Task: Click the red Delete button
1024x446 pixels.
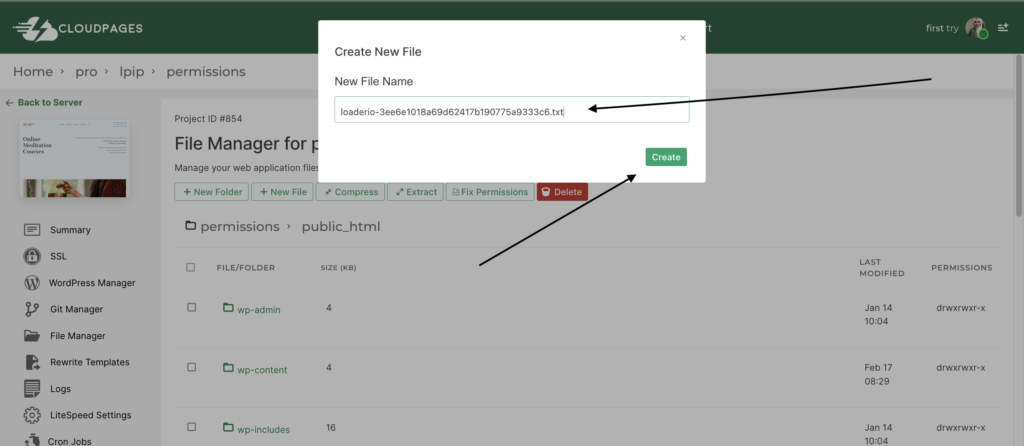Action: pyautogui.click(x=562, y=192)
